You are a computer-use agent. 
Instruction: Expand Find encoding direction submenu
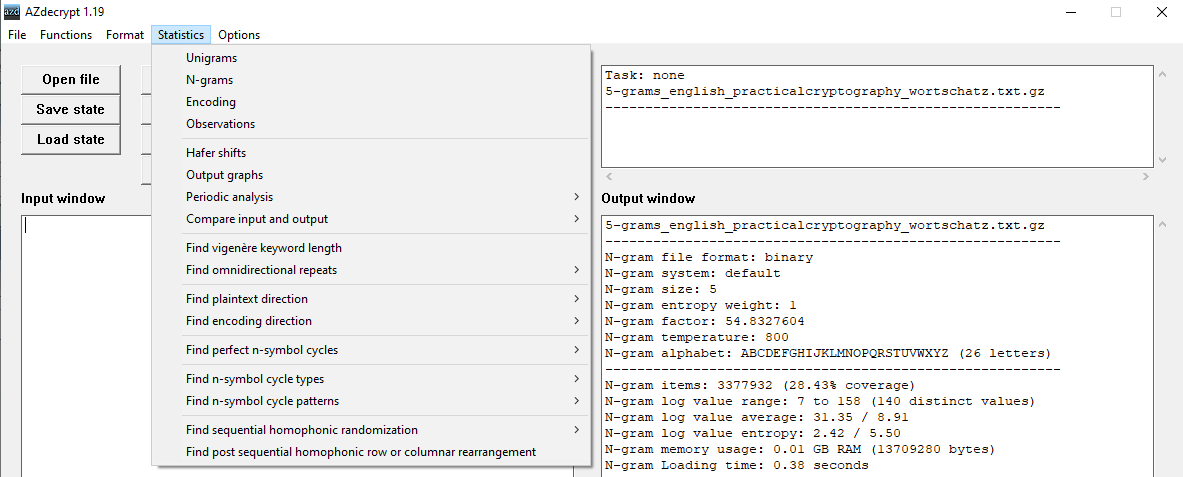(370, 321)
